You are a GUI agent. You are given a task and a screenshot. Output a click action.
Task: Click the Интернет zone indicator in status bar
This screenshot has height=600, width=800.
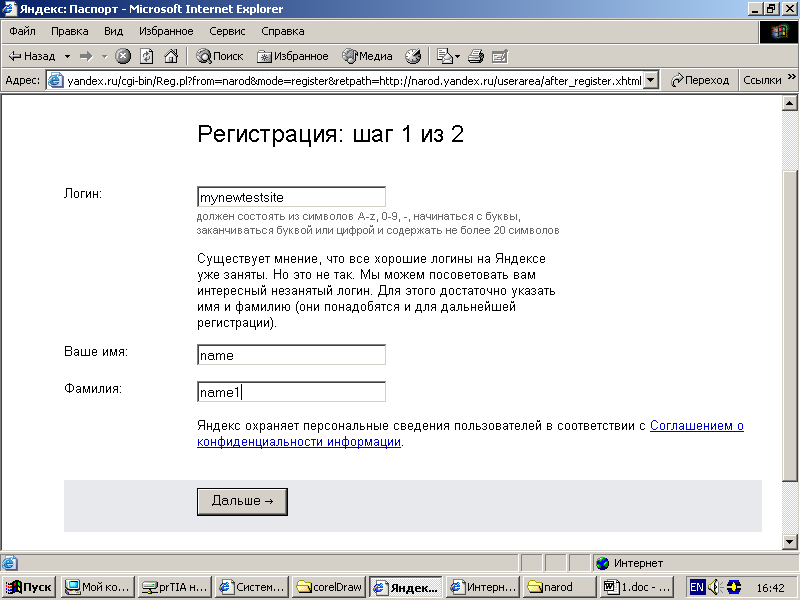coord(630,563)
